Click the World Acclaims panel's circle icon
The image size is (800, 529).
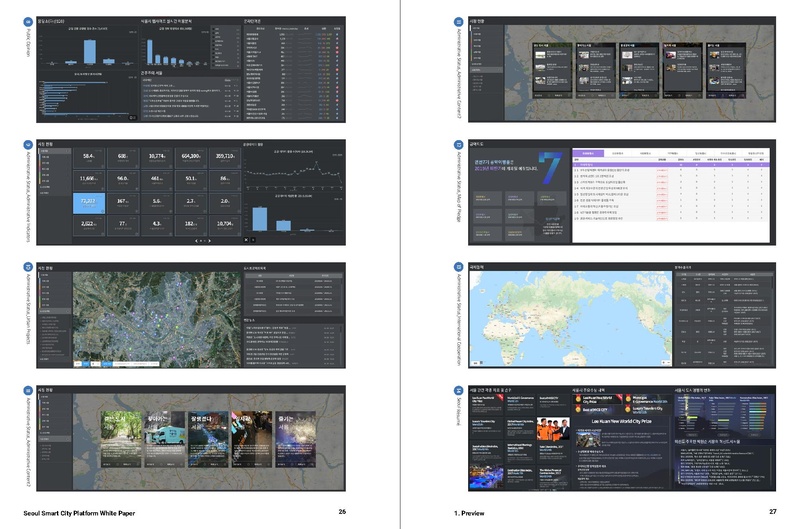tap(458, 390)
